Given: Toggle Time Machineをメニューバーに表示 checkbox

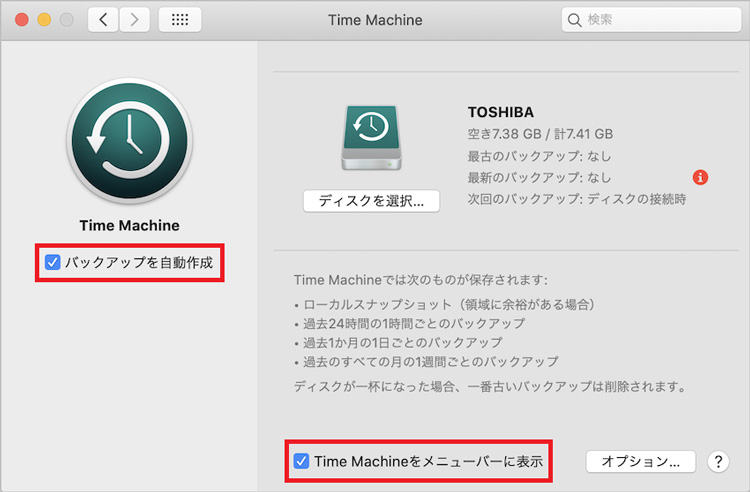Looking at the screenshot, I should click(x=301, y=461).
